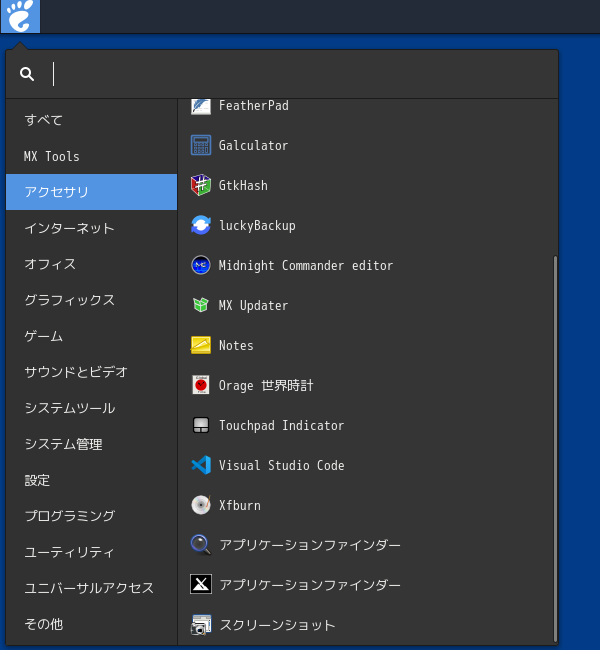Select the 設定 category
Viewport: 600px width, 650px height.
point(91,480)
